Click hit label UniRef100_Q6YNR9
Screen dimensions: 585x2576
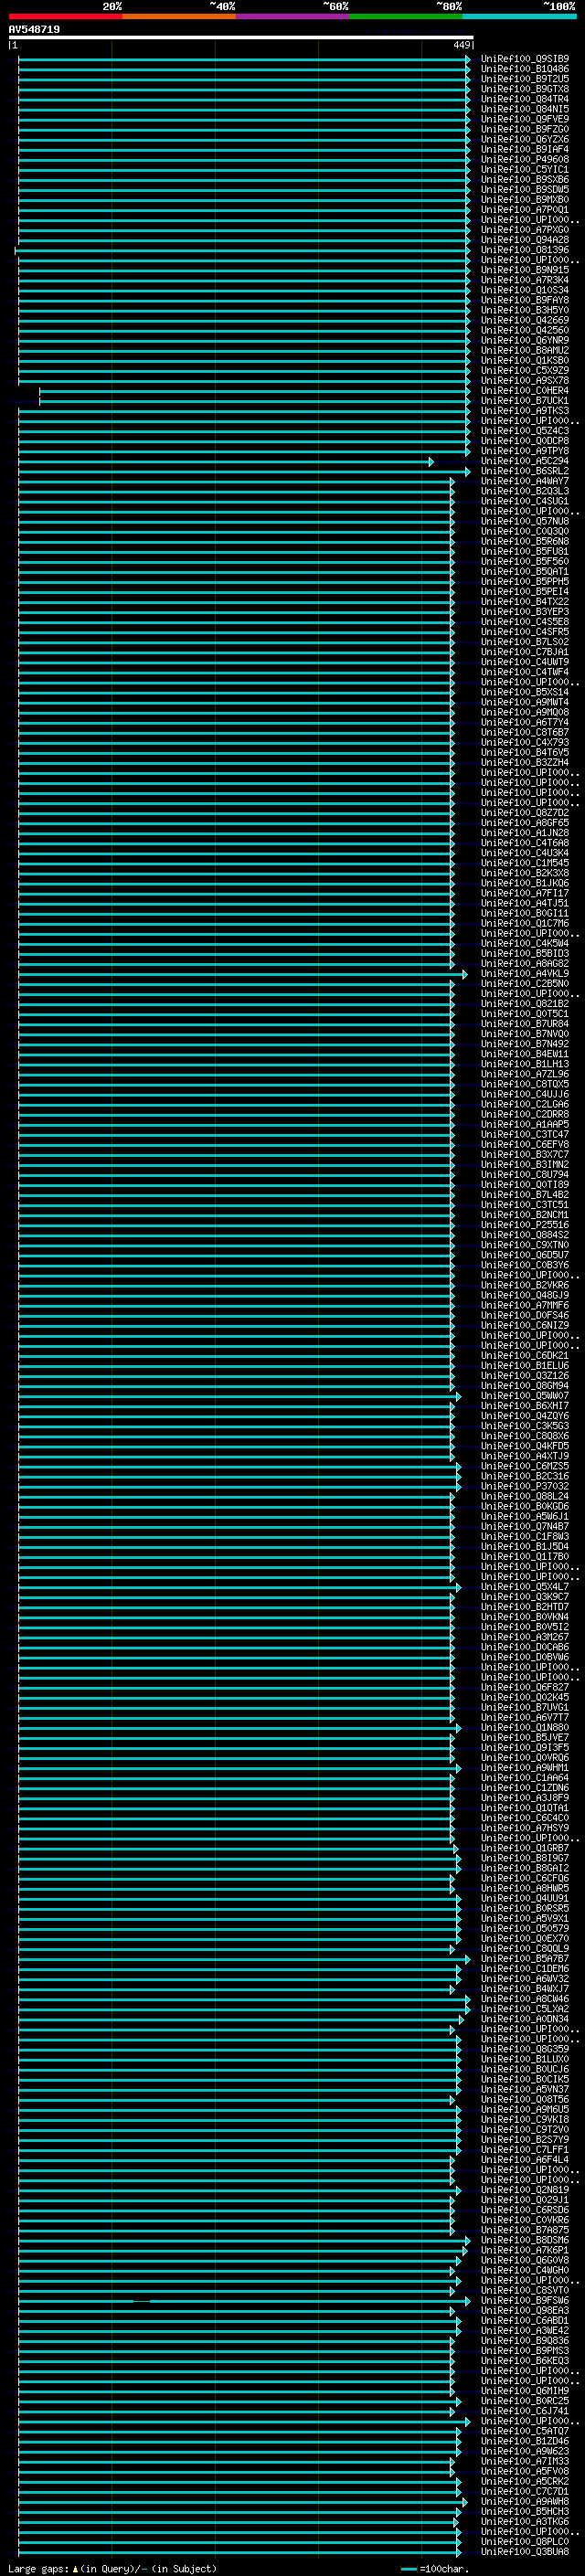click(525, 340)
